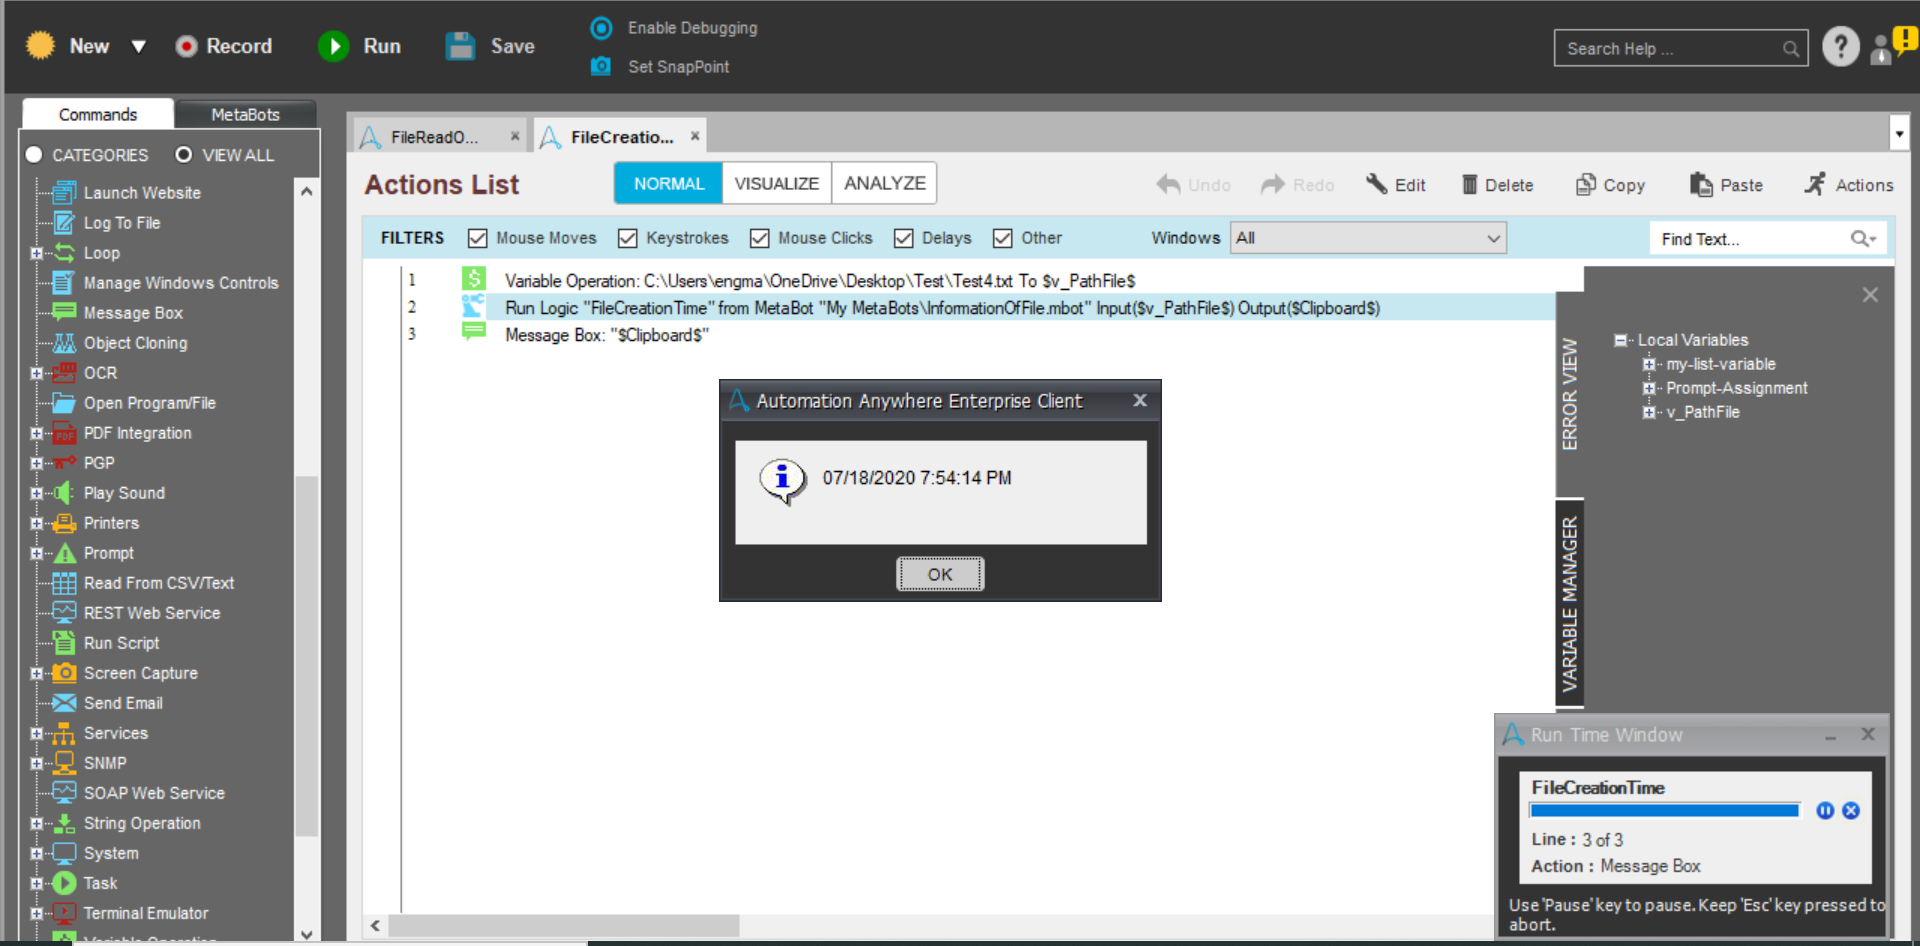Expand the OCR command category
The height and width of the screenshot is (946, 1920).
click(36, 373)
